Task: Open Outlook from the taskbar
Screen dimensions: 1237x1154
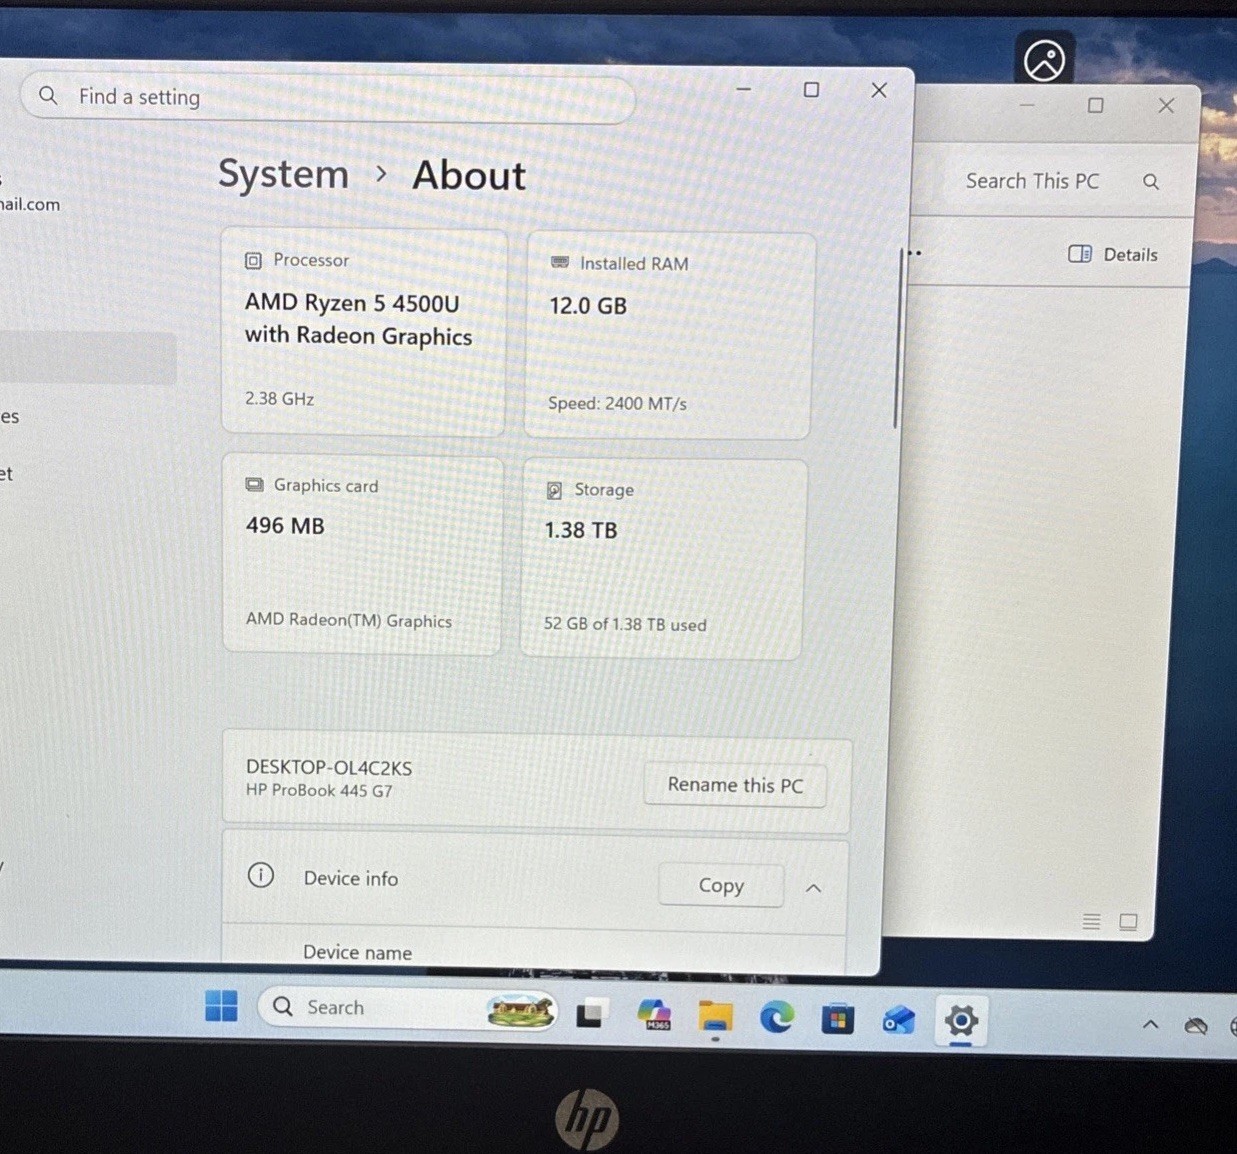Action: (x=898, y=1021)
